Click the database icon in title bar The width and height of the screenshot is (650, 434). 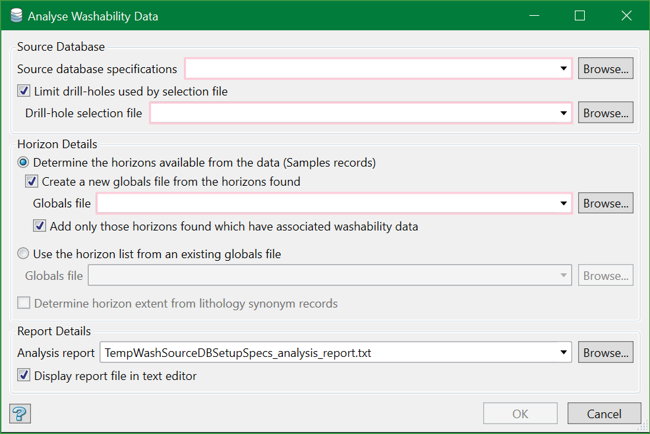point(15,16)
